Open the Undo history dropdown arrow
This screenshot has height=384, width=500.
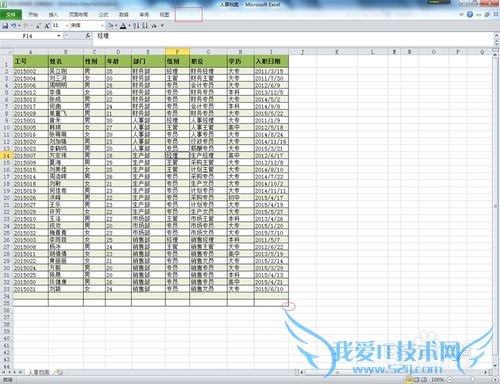tap(19, 26)
